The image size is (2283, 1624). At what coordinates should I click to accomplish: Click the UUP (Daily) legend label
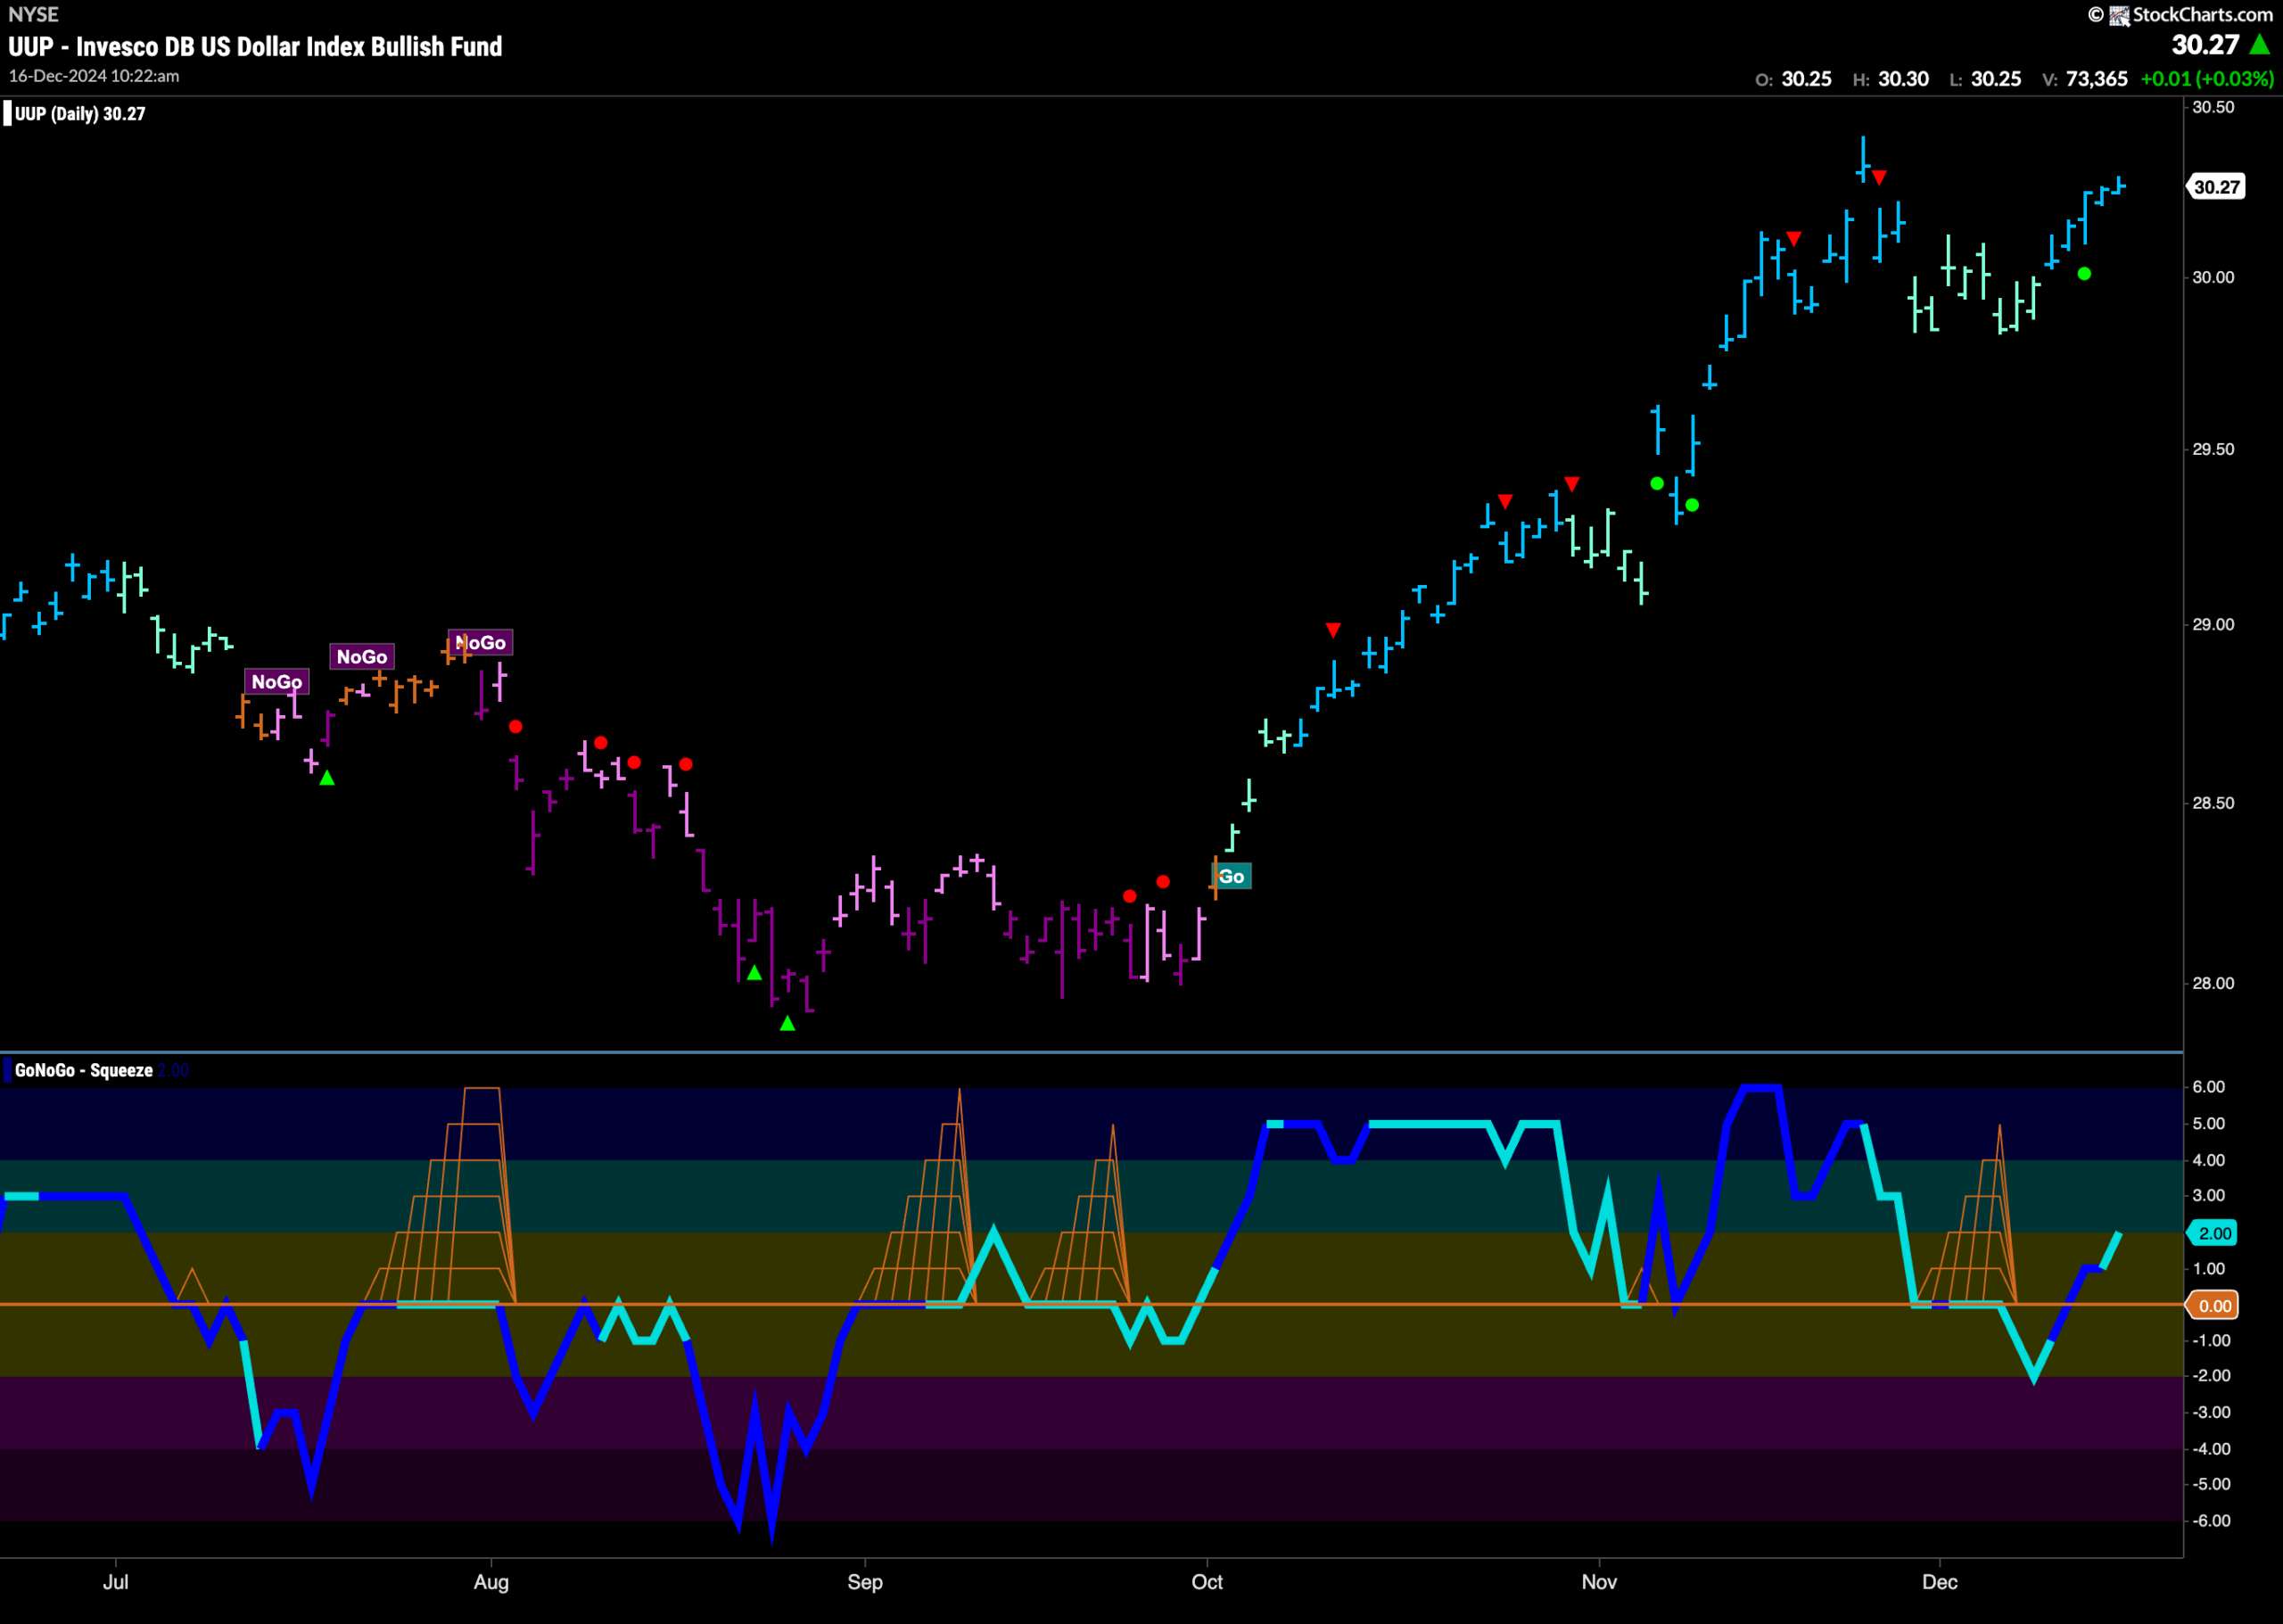tap(80, 114)
